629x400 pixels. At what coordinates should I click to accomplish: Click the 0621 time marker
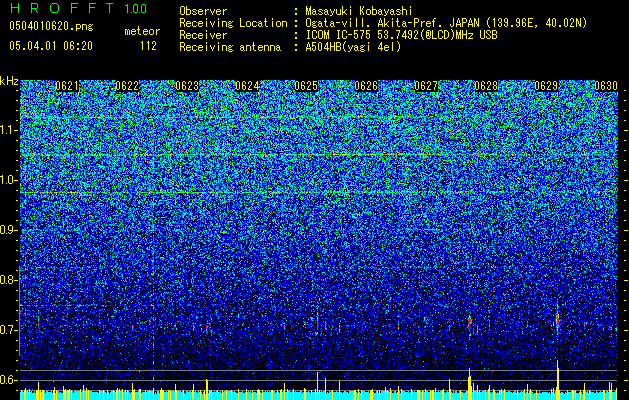[x=67, y=86]
